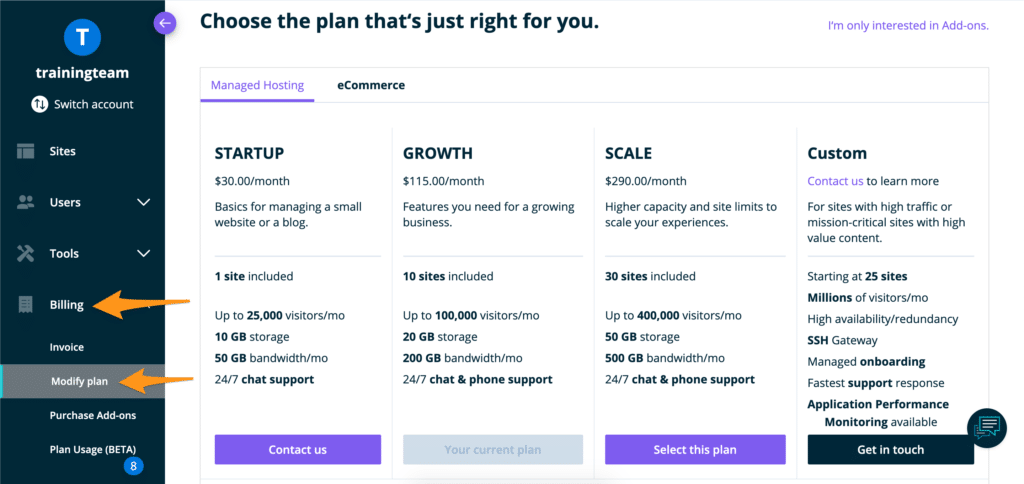Expand the Users menu chevron
Viewport: 1024px width, 484px height.
[144, 202]
